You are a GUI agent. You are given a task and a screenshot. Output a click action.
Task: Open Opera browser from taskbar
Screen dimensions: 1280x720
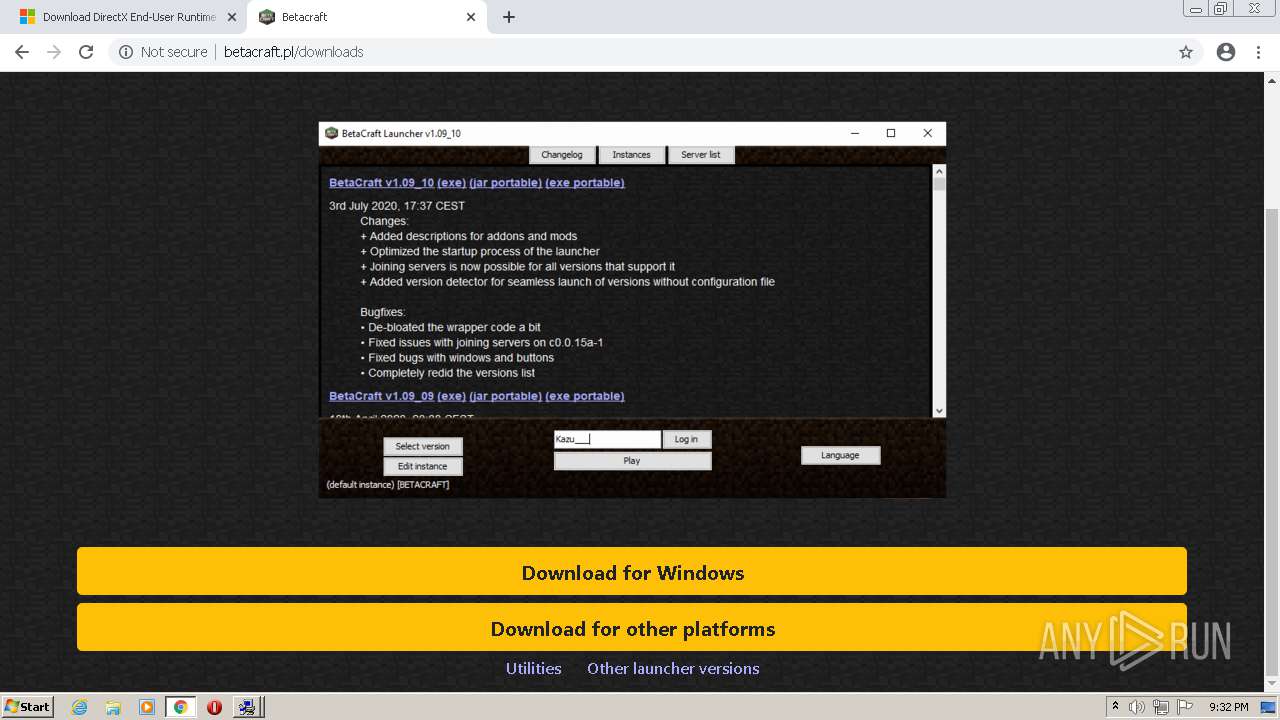[214, 707]
